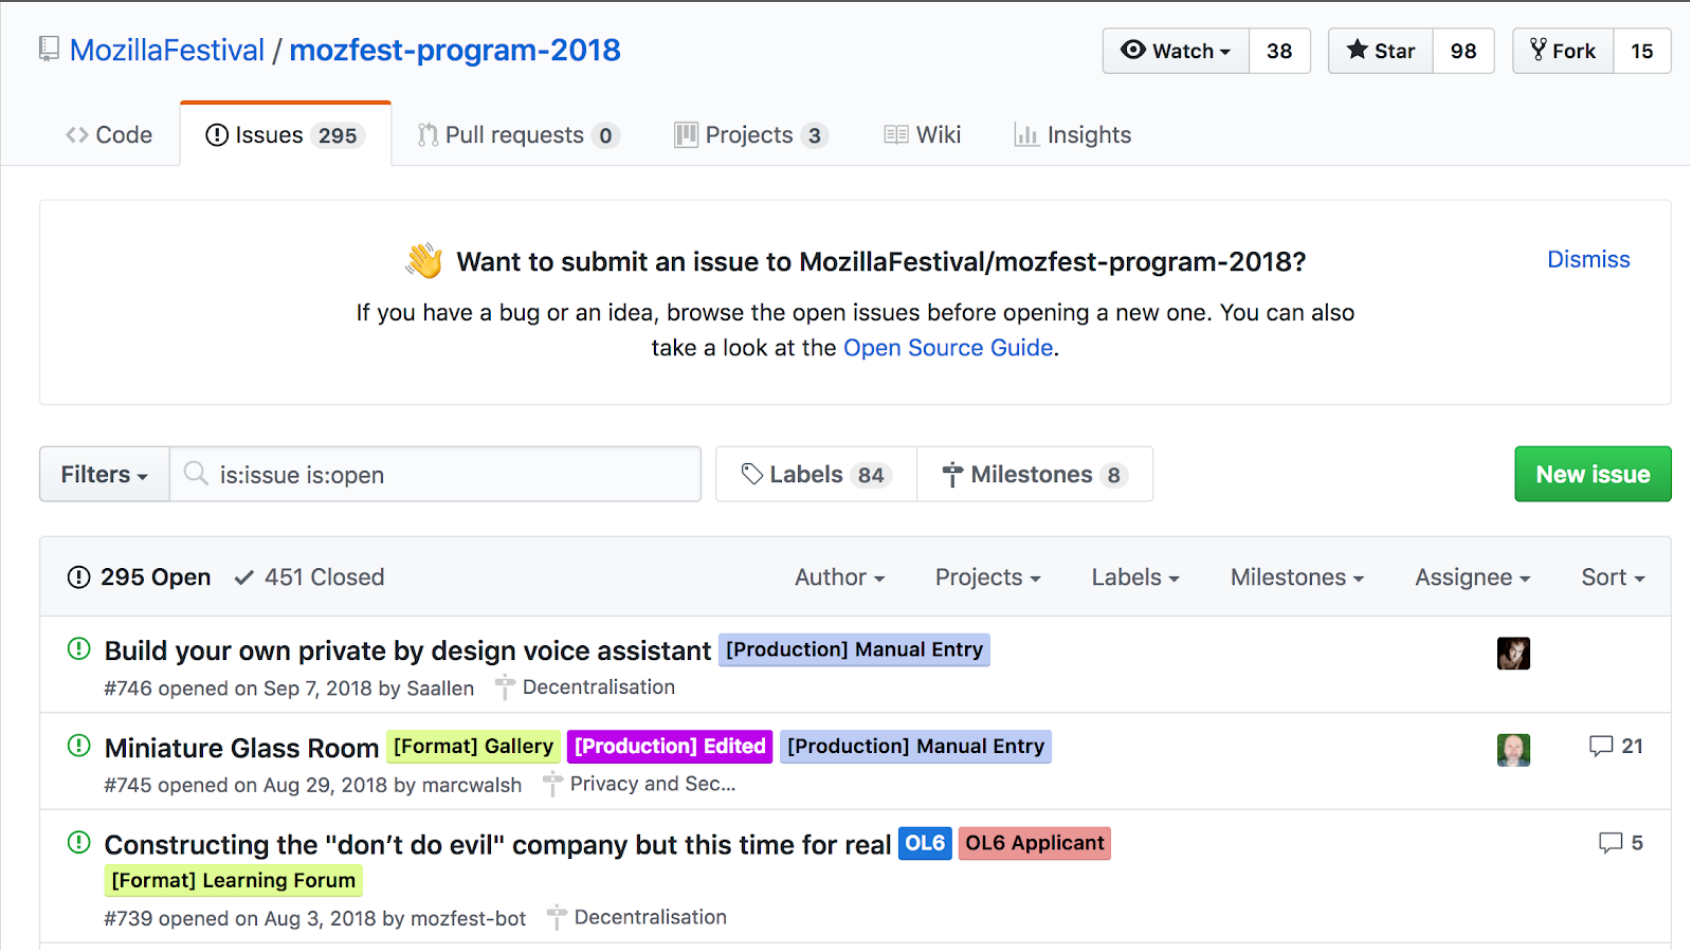
Task: Click the New issue button
Action: pyautogui.click(x=1593, y=474)
